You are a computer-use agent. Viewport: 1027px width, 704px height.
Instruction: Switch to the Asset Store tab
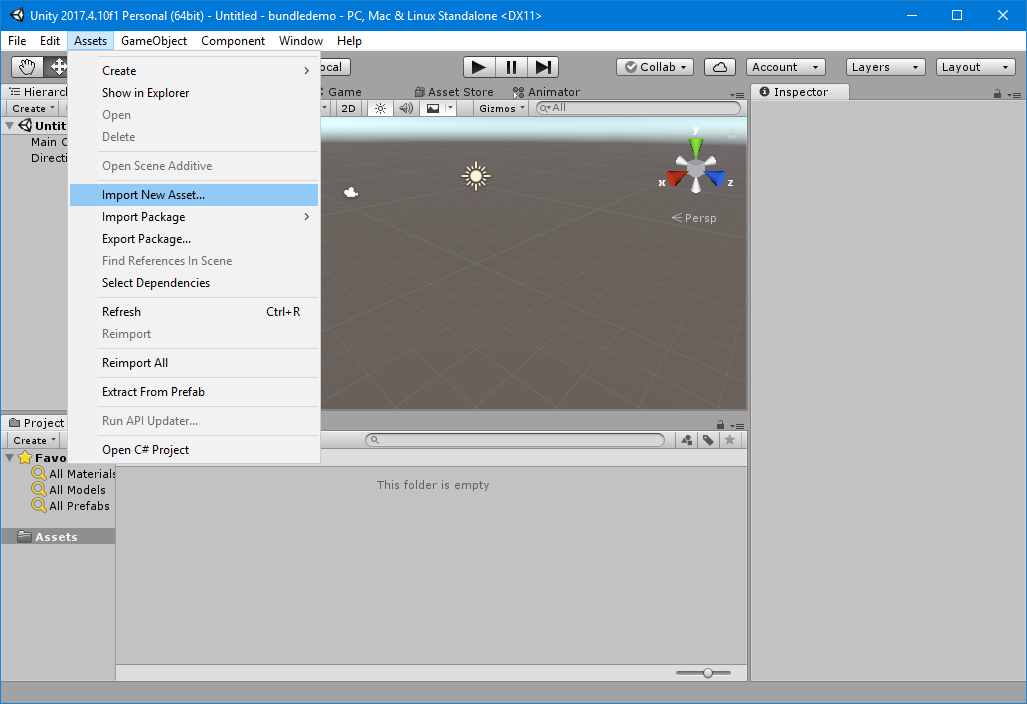(x=454, y=92)
